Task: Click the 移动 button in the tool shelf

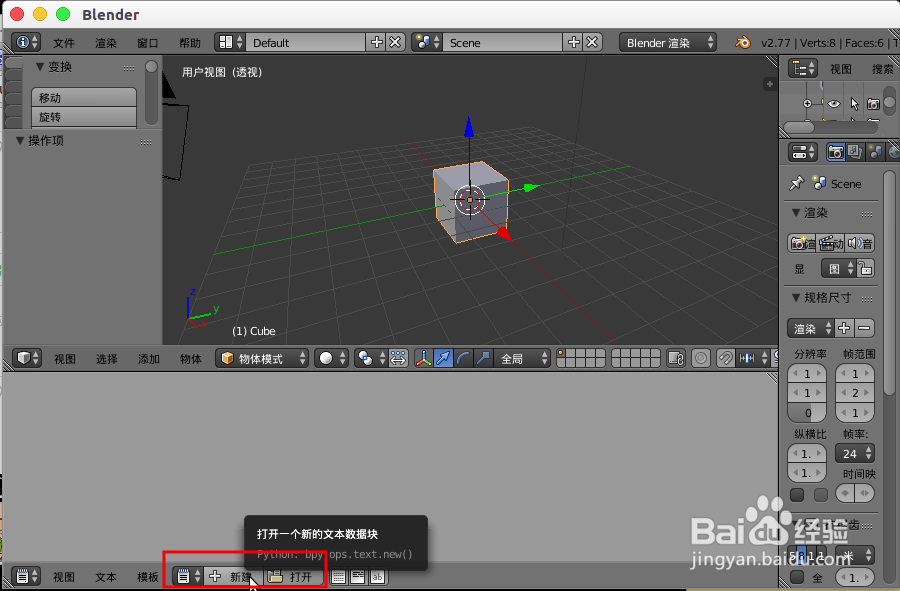Action: pyautogui.click(x=83, y=99)
